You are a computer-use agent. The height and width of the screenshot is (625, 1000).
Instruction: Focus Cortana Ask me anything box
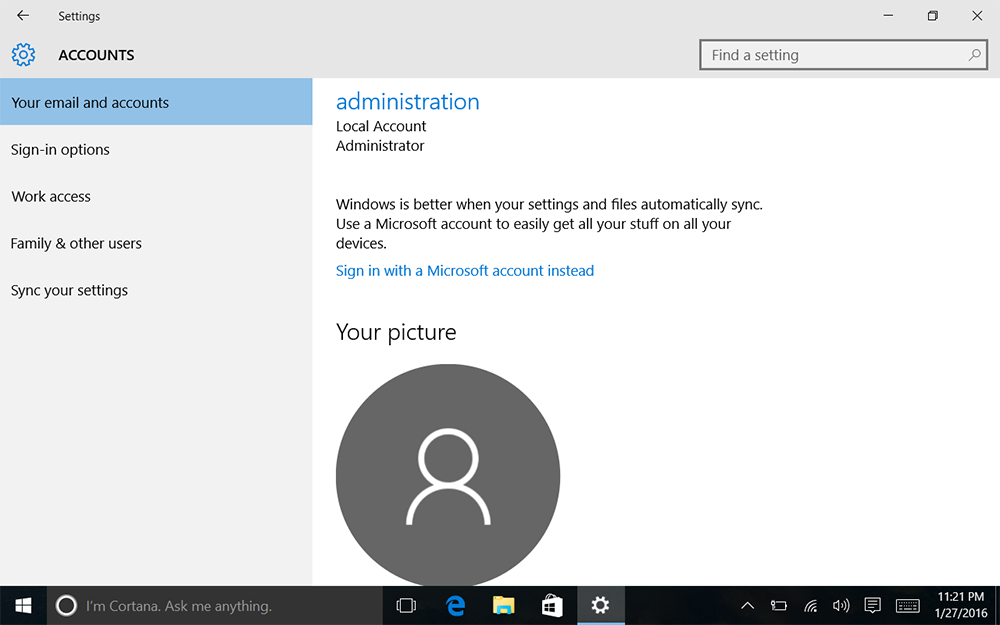[x=215, y=605]
